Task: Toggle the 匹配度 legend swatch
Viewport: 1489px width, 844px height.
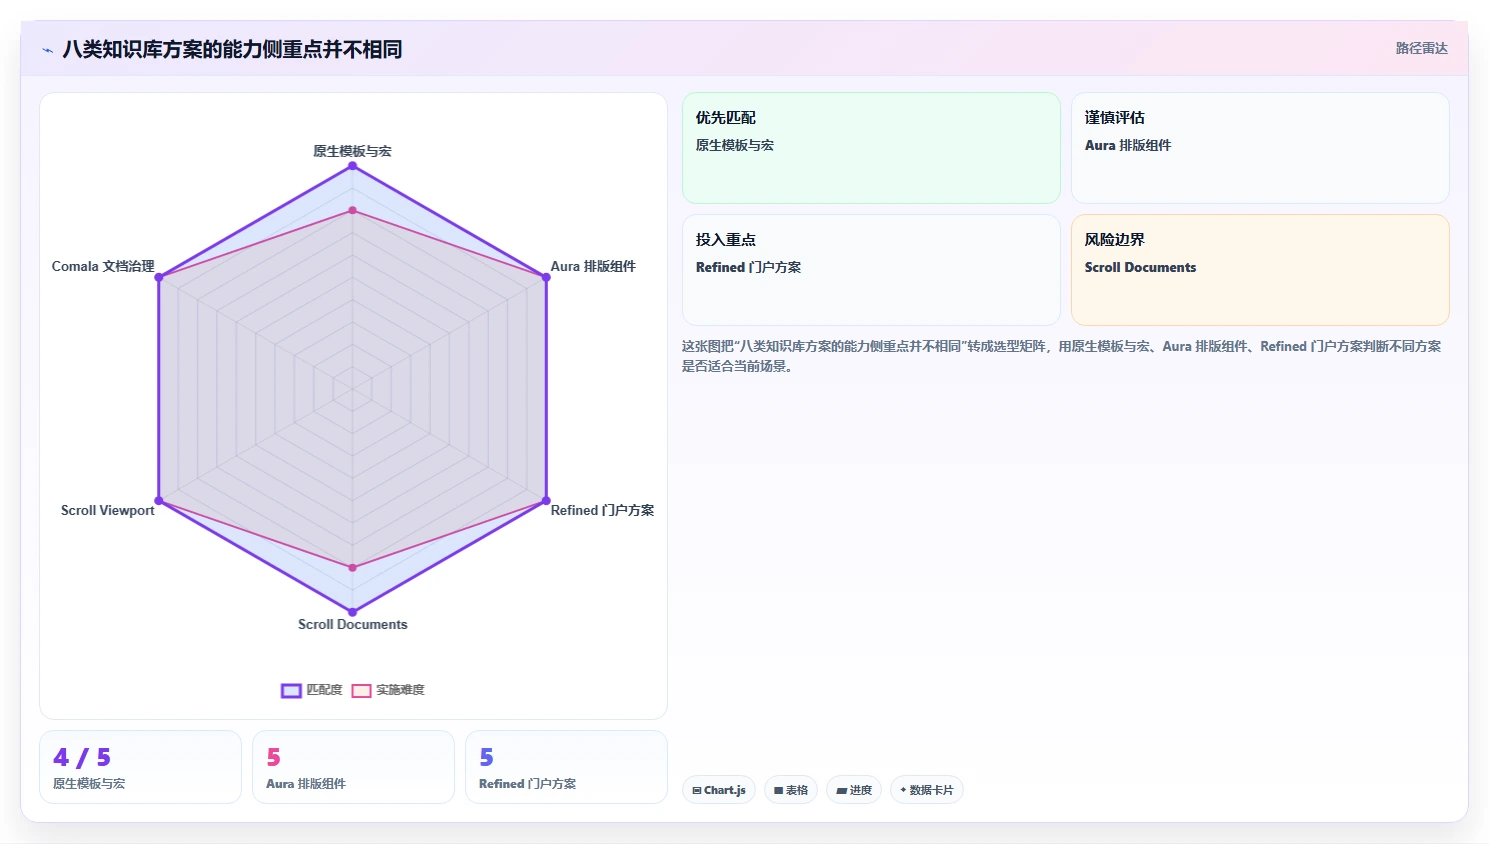Action: click(291, 690)
